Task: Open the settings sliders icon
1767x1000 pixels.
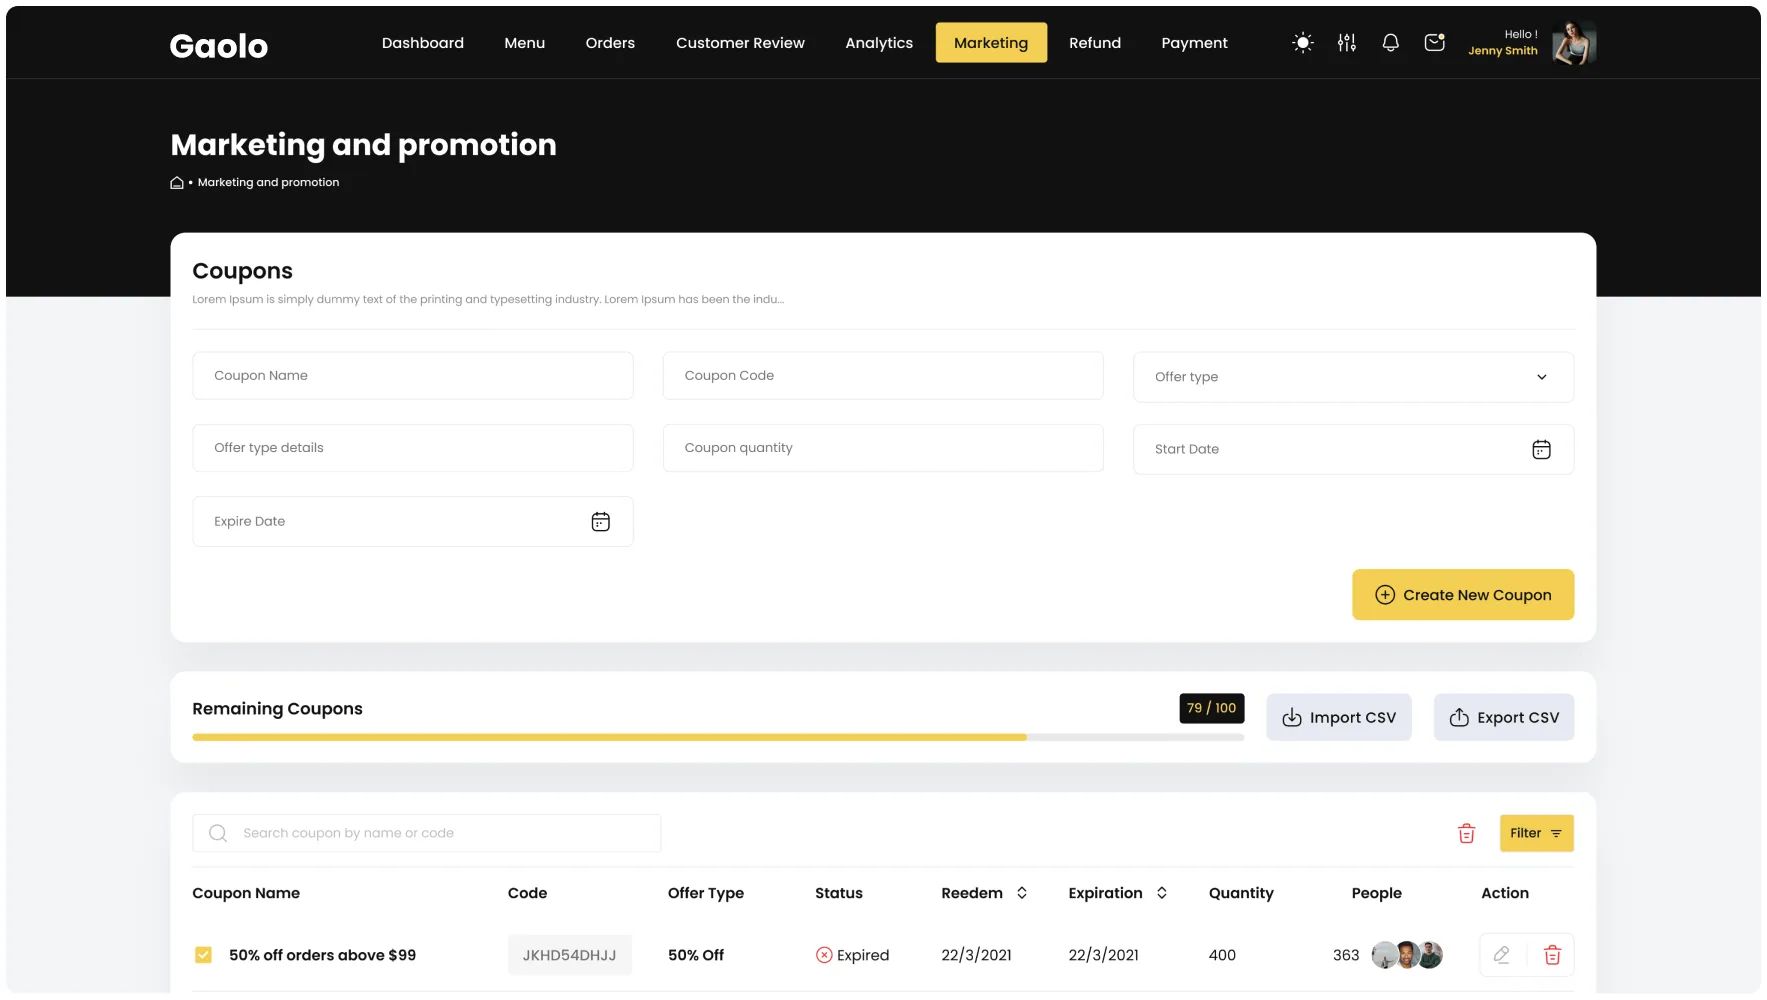Action: tap(1347, 43)
